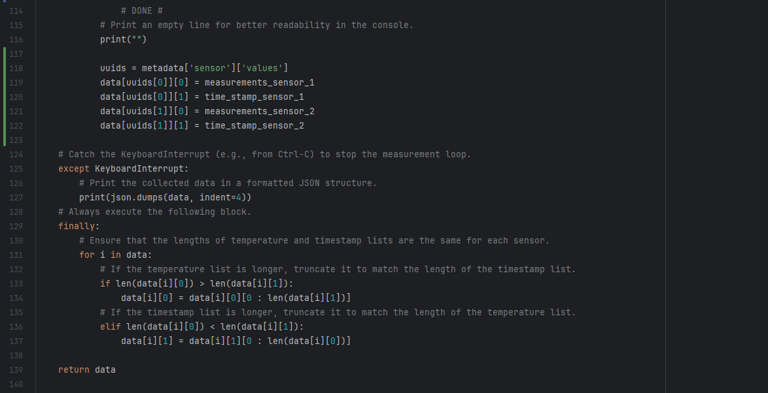Click the '# DONE #' comment
Image resolution: width=768 pixels, height=393 pixels.
pos(142,11)
